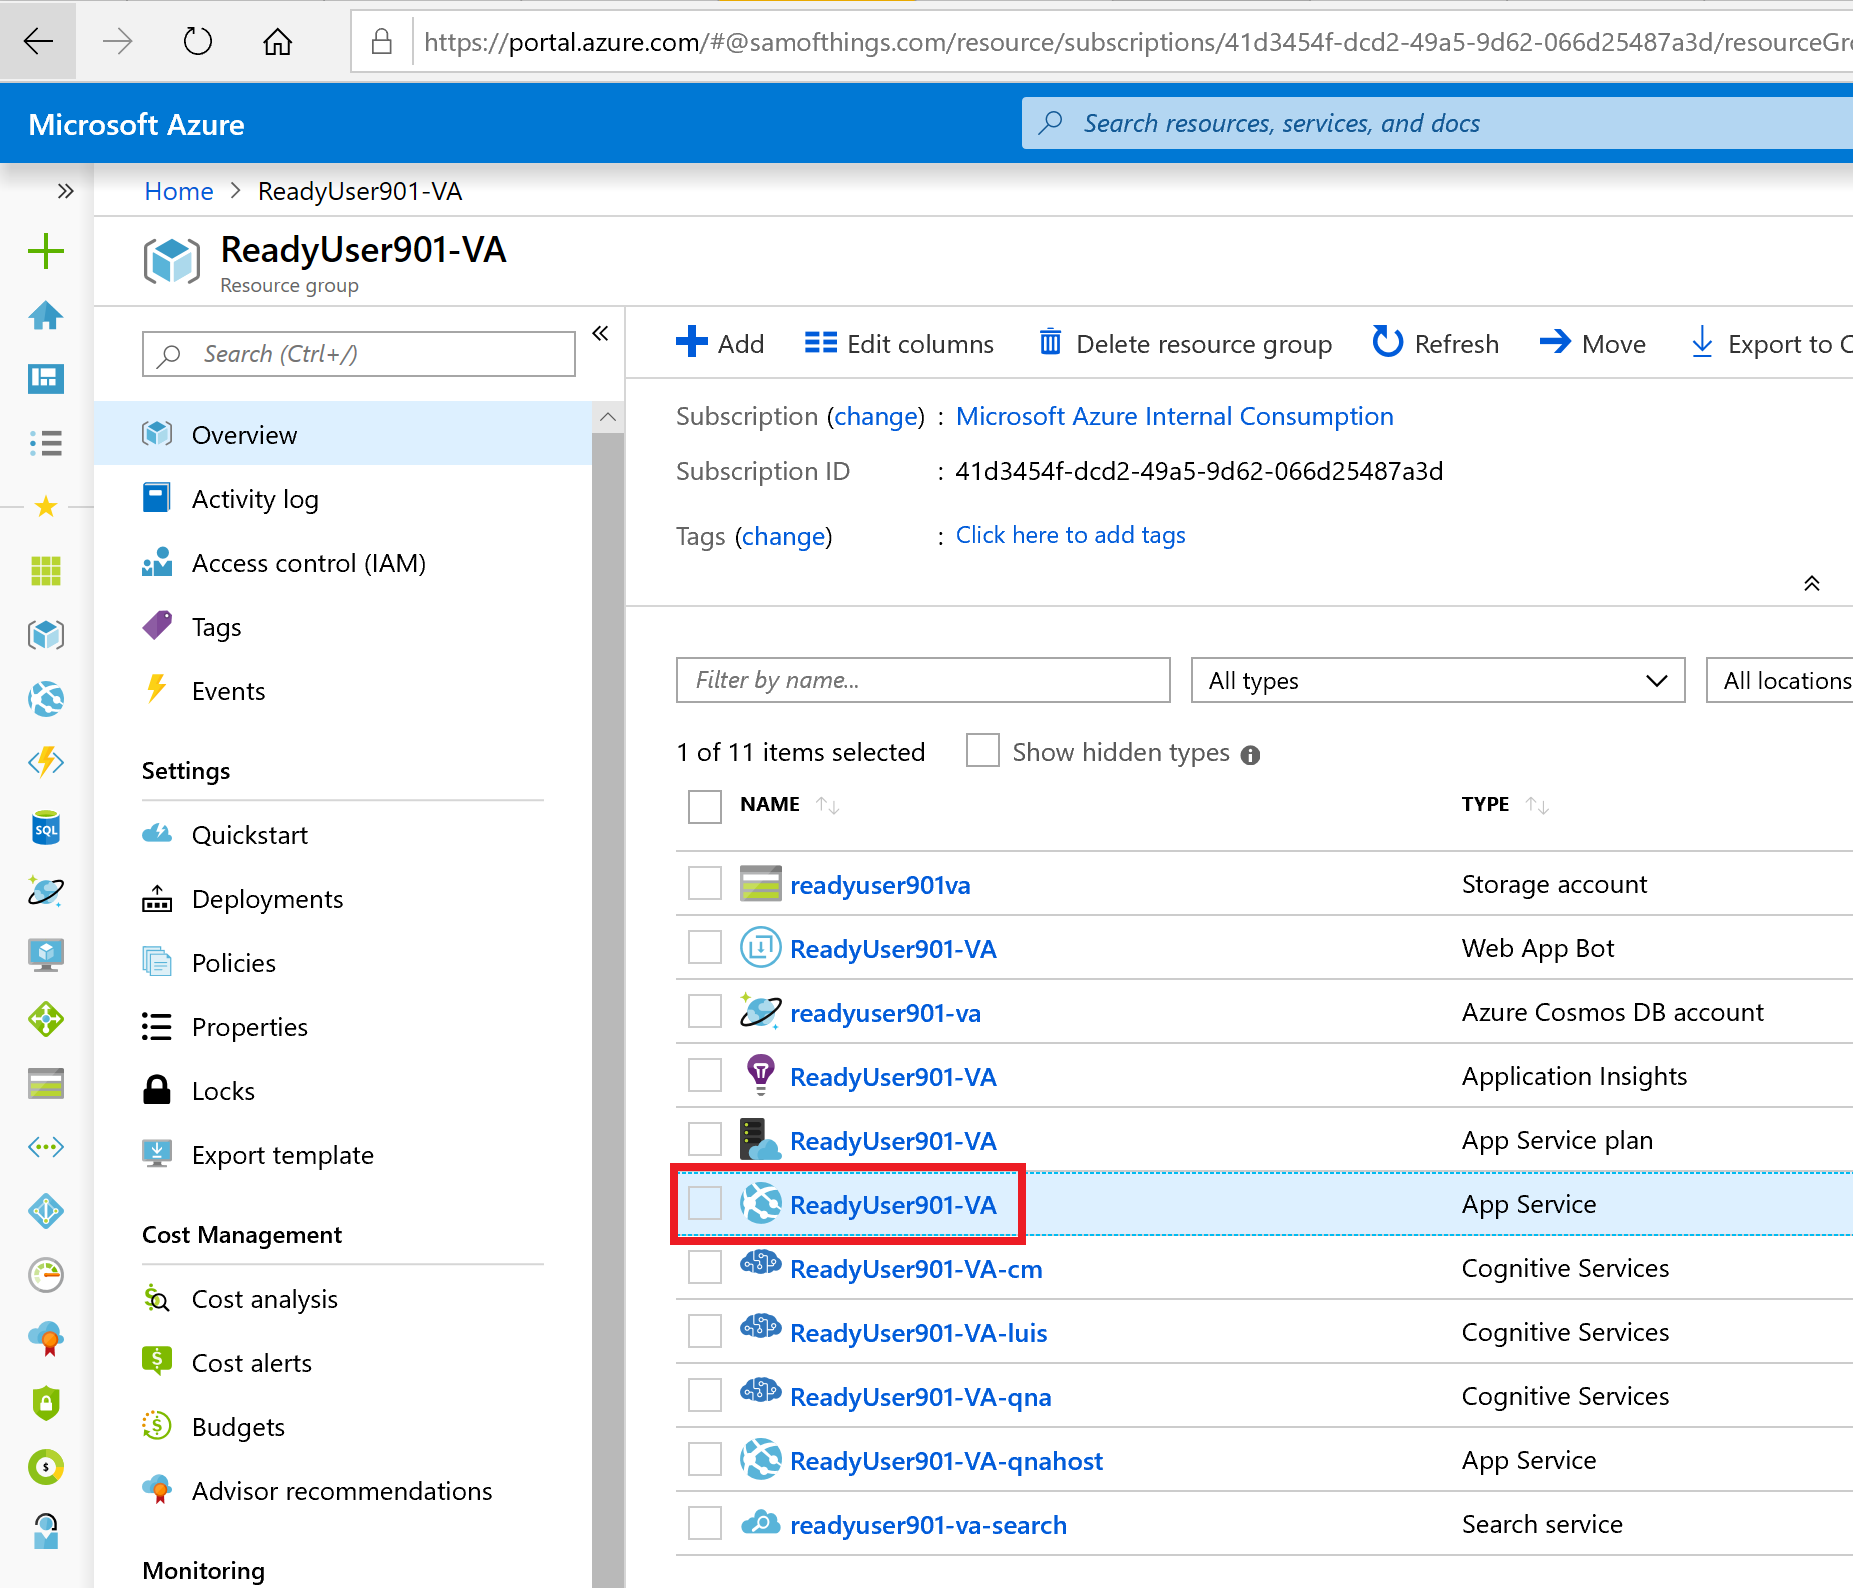Open Virtual machines monitor icon in sidebar
Viewport: 1853px width, 1588px height.
point(46,955)
